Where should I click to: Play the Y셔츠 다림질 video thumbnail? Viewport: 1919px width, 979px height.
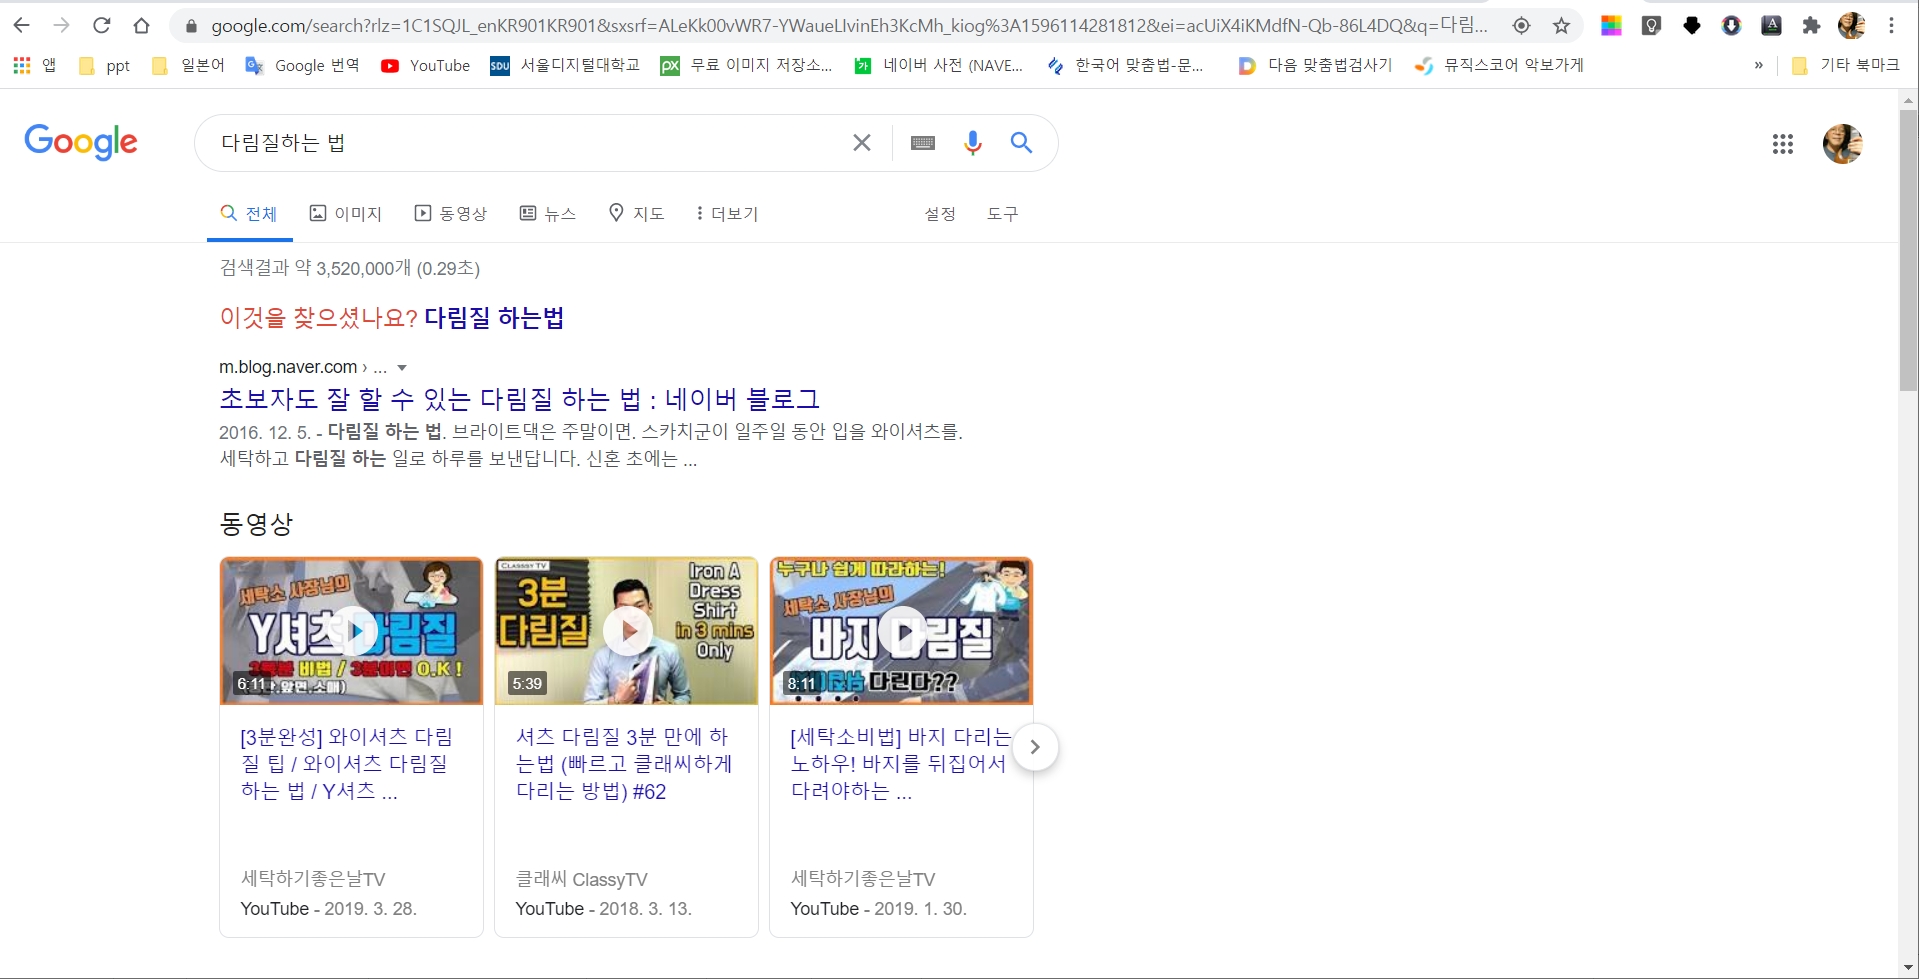tap(351, 631)
